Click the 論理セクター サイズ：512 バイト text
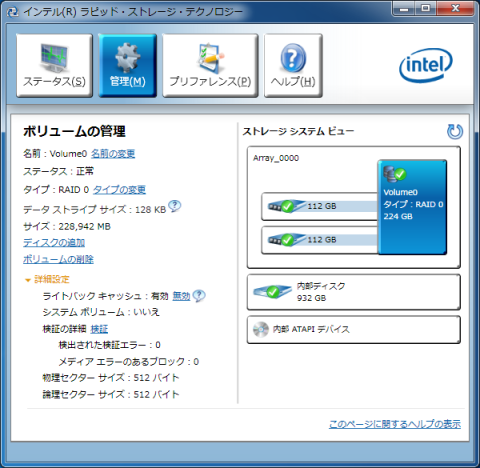 [x=111, y=394]
